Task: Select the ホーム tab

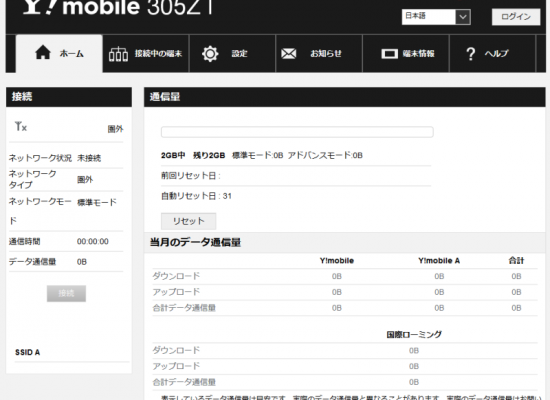Action: (59, 54)
